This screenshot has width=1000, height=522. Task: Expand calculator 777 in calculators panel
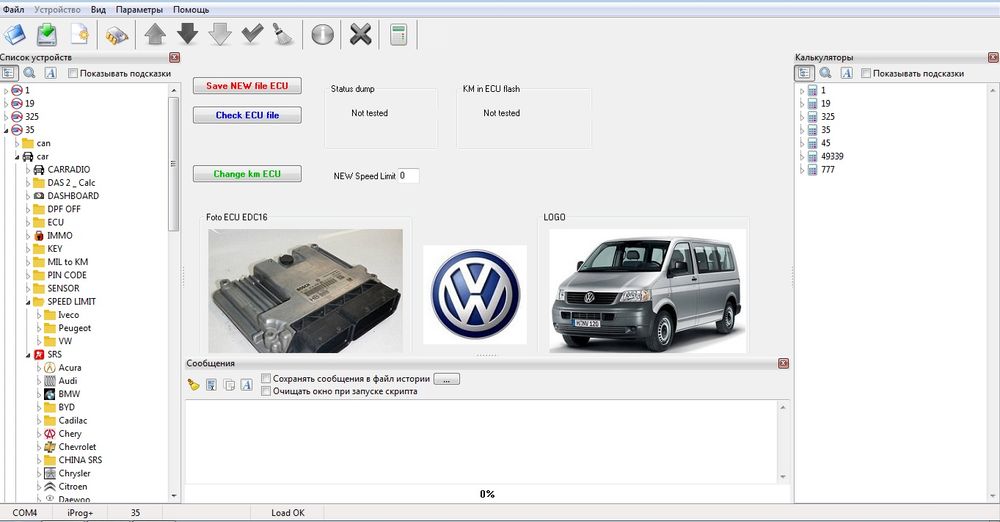pos(802,170)
